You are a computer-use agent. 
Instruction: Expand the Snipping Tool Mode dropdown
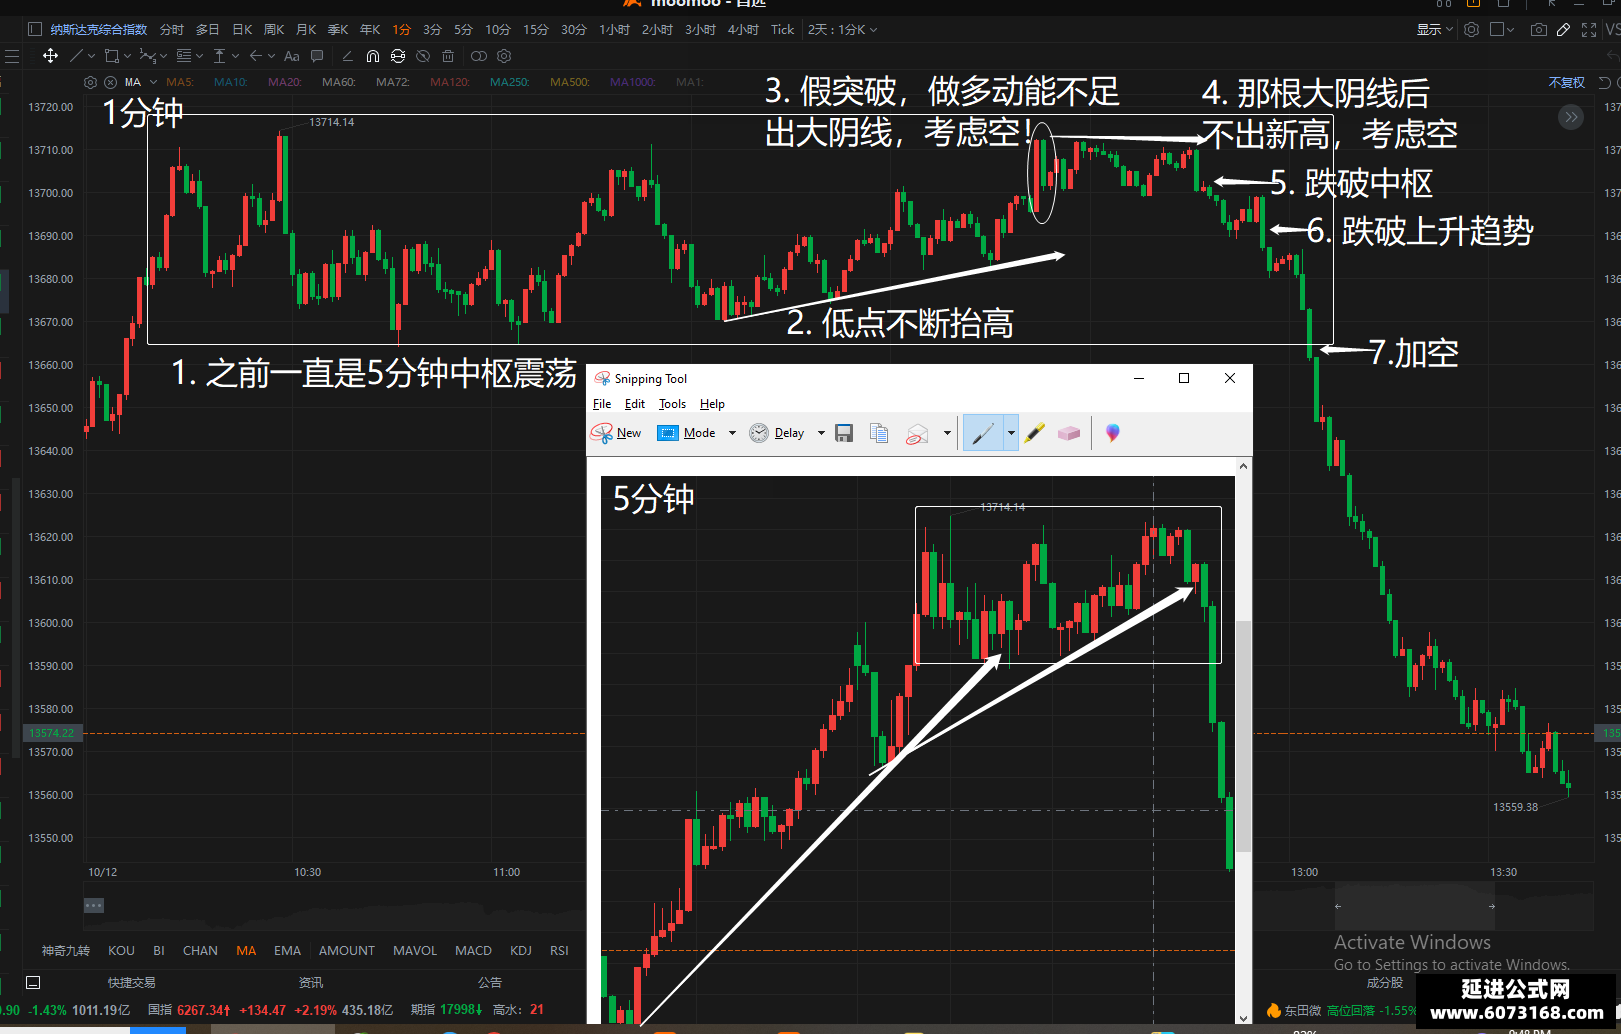(x=732, y=433)
